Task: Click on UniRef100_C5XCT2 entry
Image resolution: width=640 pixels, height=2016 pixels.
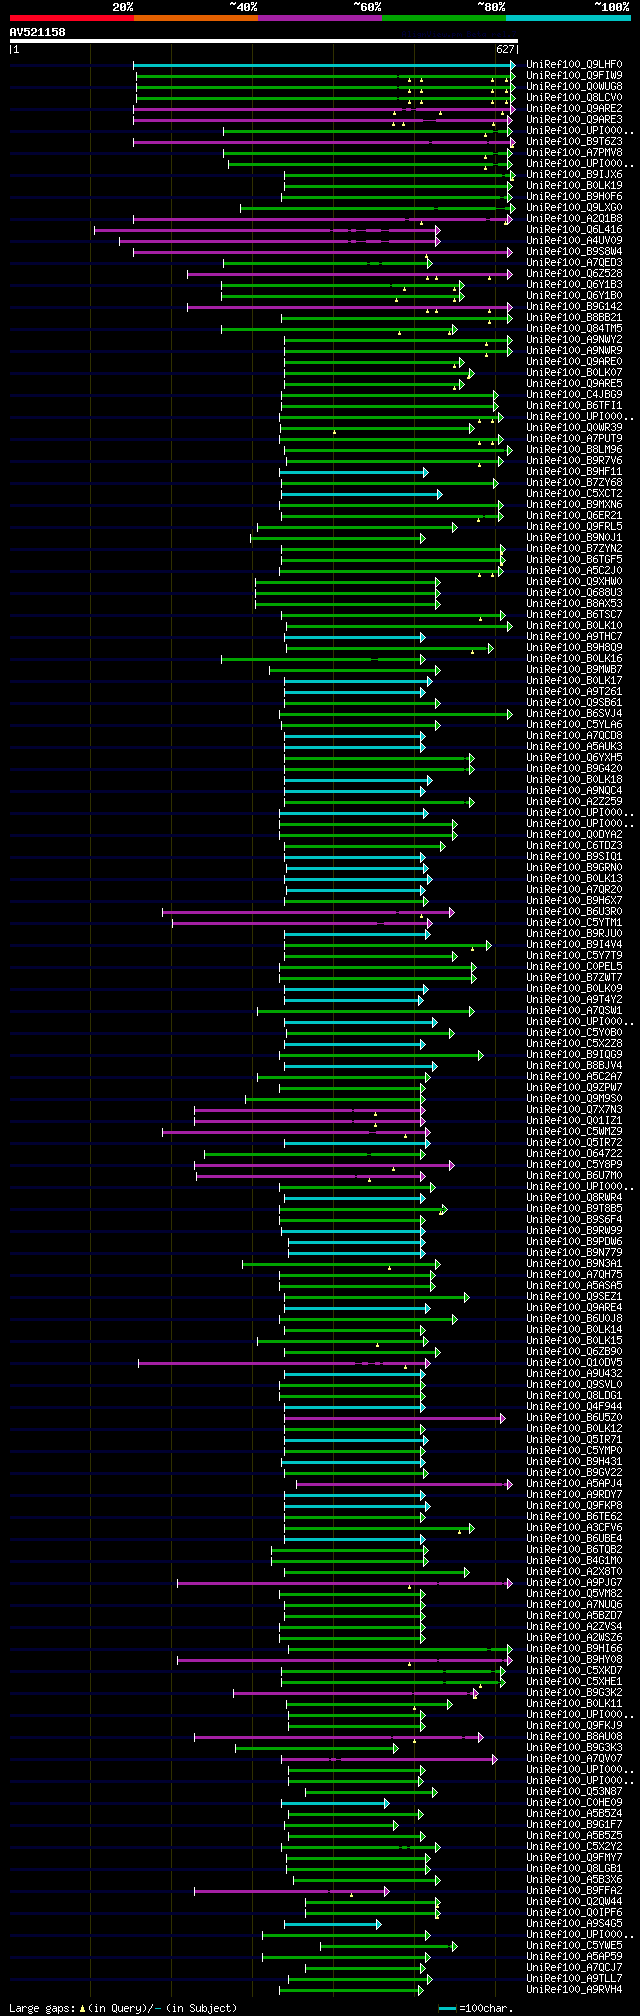Action: click(574, 494)
